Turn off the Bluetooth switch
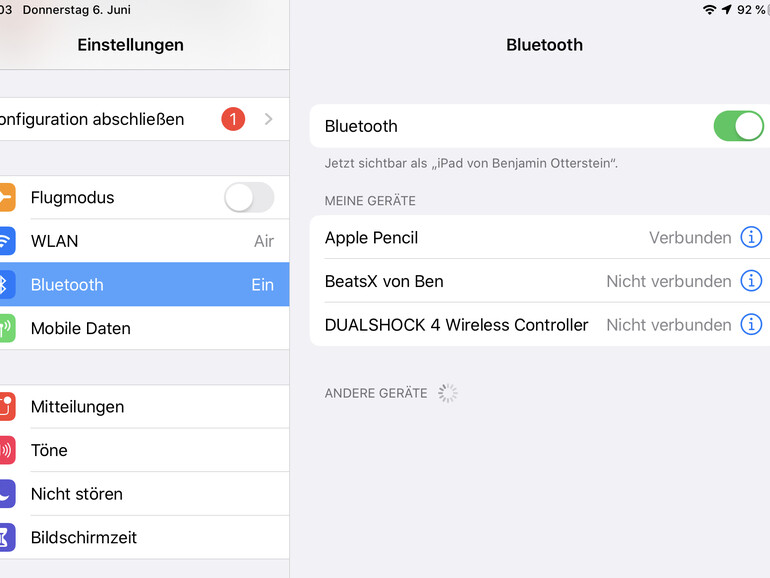 [x=738, y=126]
